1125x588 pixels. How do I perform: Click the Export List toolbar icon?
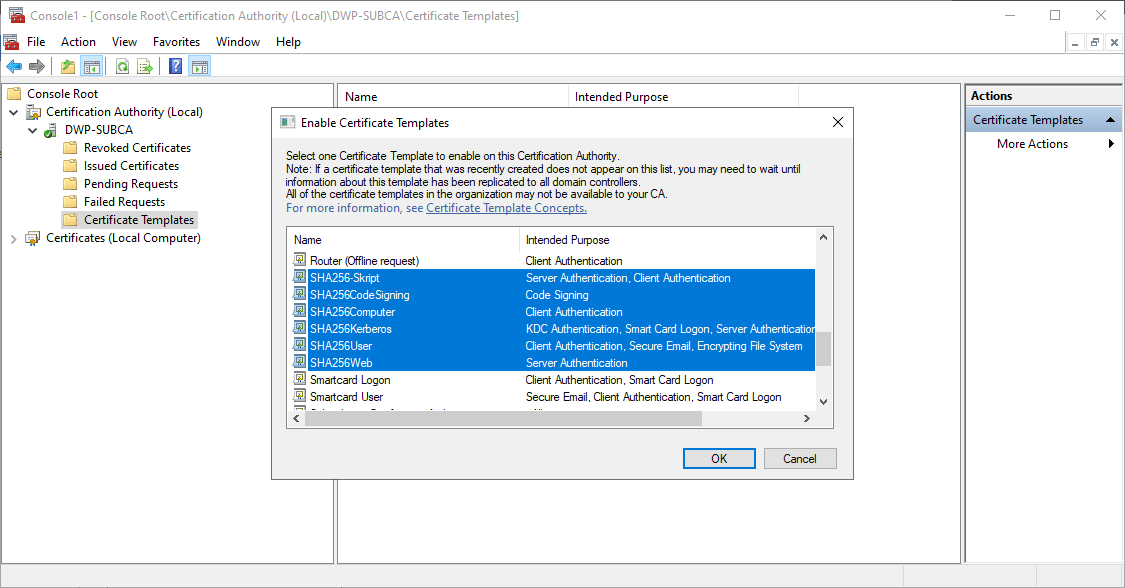click(x=145, y=67)
